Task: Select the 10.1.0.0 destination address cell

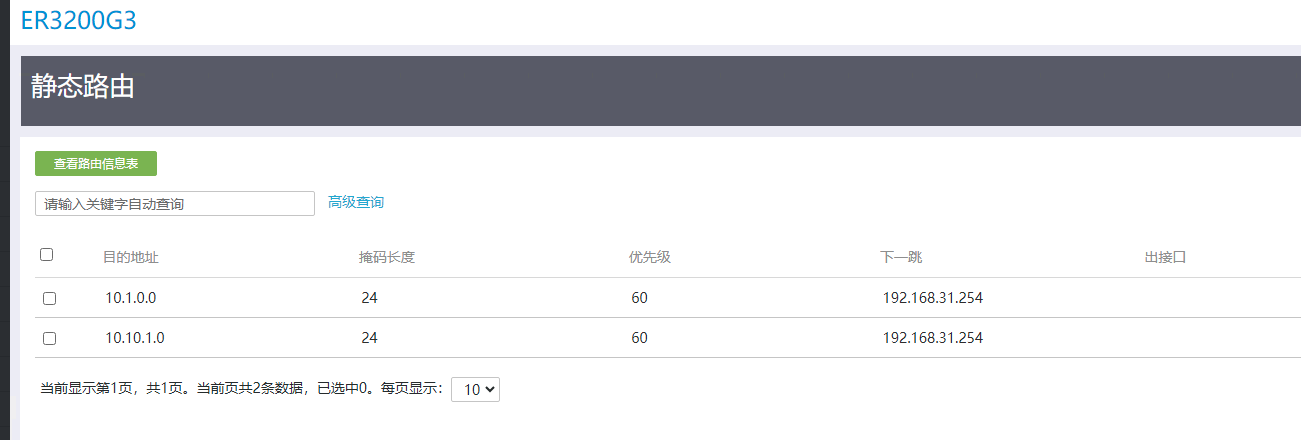Action: point(131,298)
